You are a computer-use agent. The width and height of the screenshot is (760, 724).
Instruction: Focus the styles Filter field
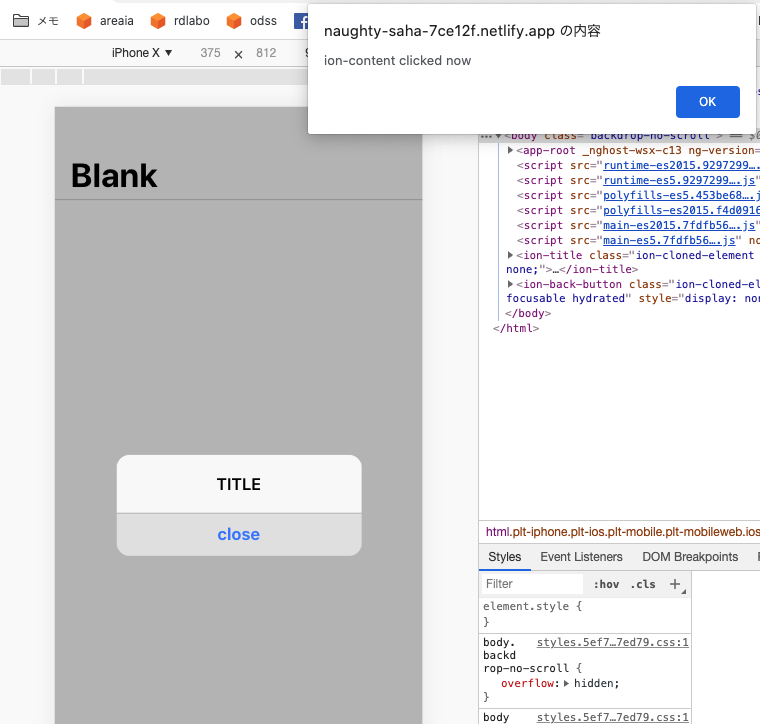coord(532,584)
